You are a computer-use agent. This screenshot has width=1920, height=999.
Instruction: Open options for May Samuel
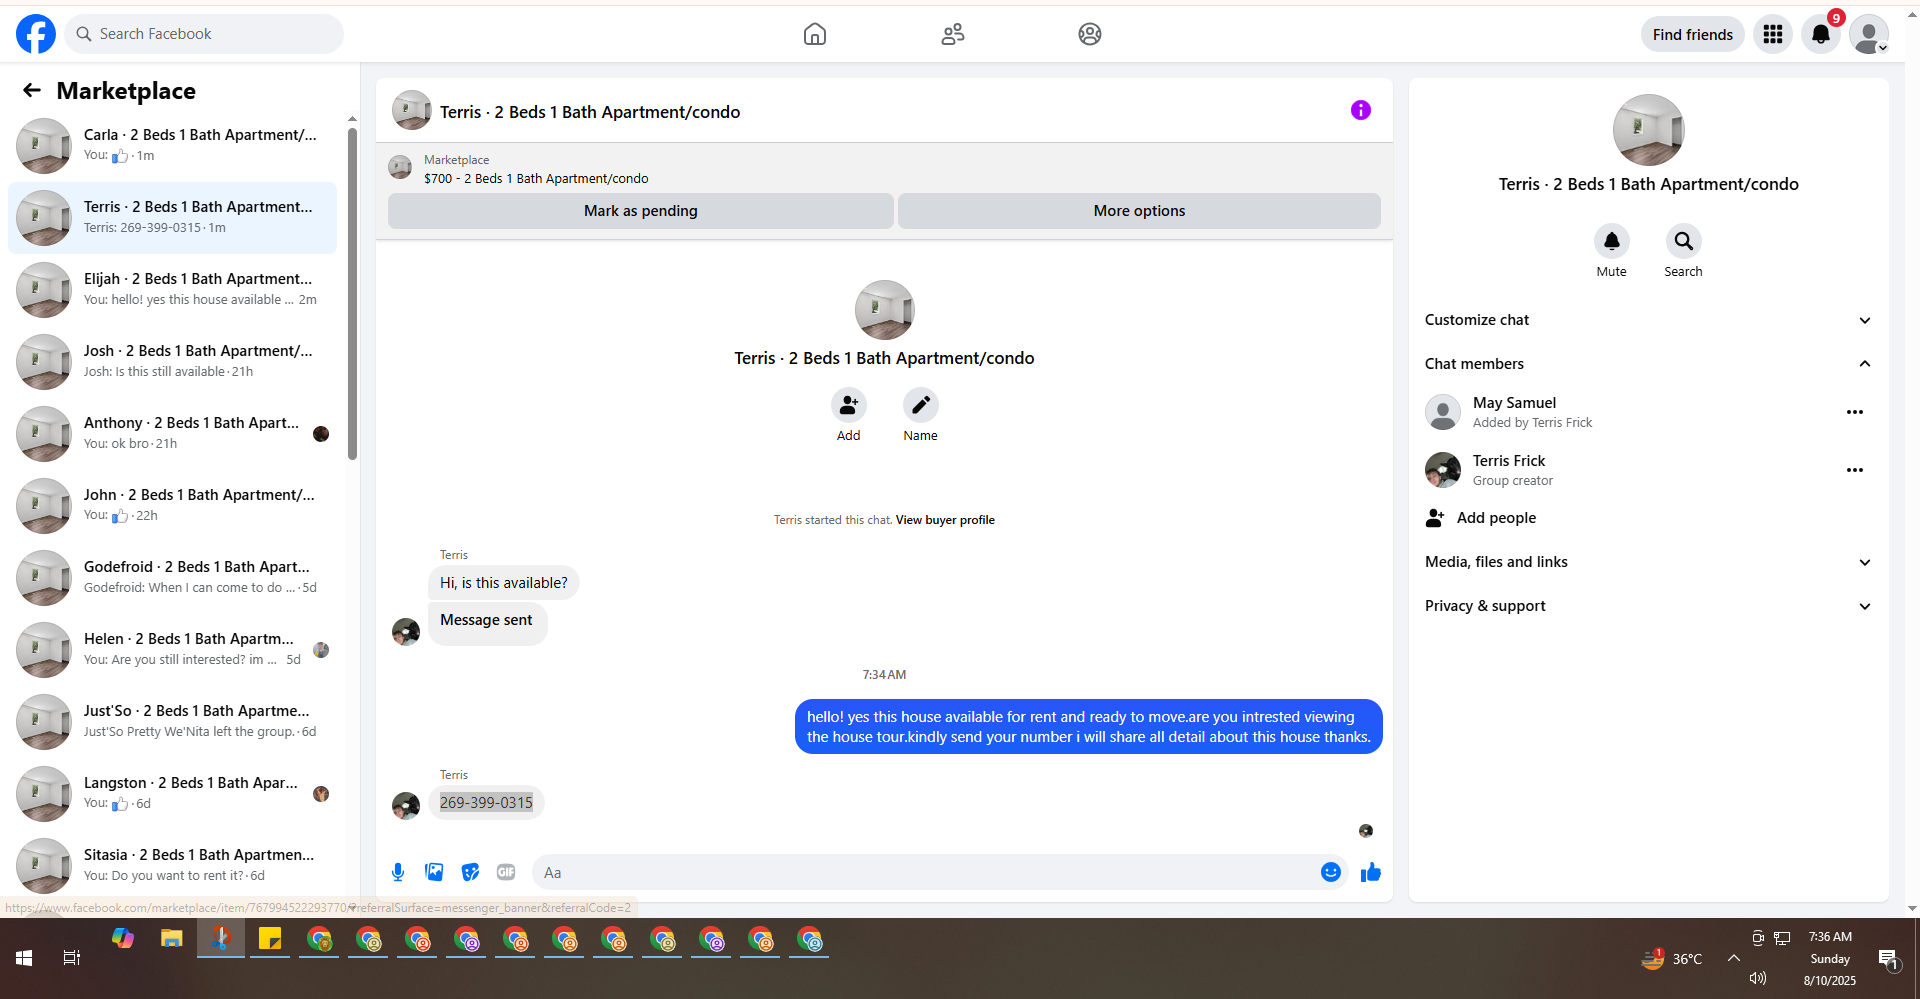pos(1855,412)
